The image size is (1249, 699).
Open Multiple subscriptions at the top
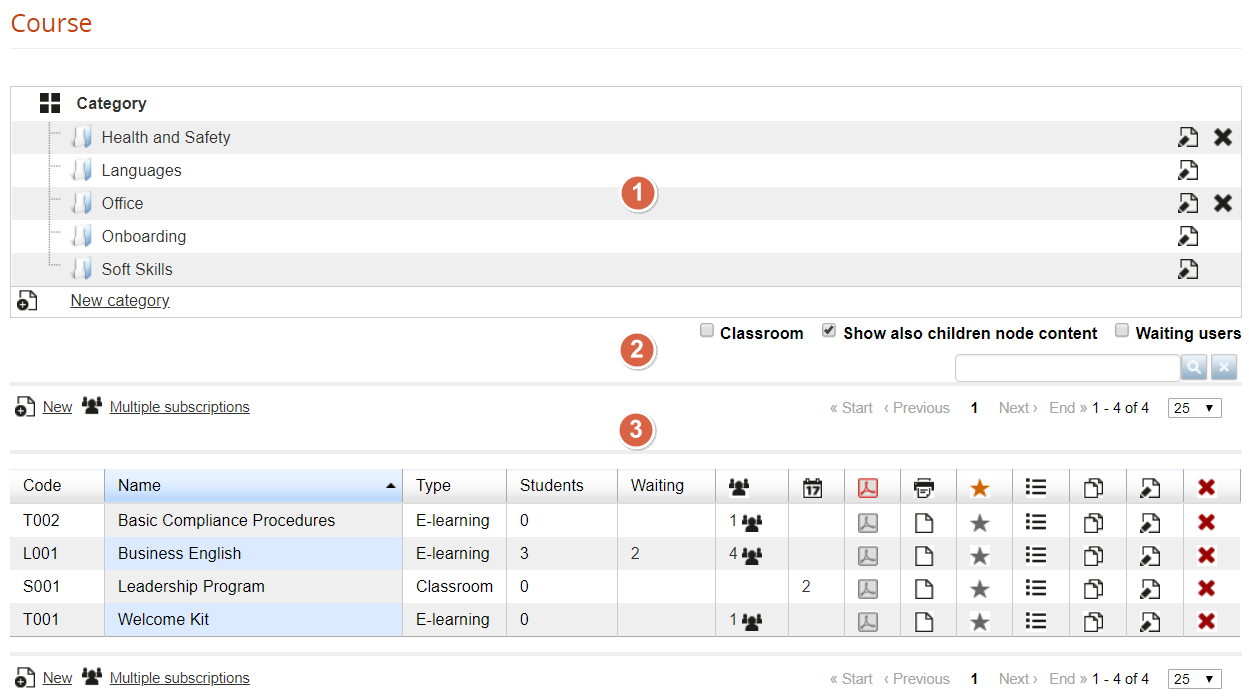point(179,407)
